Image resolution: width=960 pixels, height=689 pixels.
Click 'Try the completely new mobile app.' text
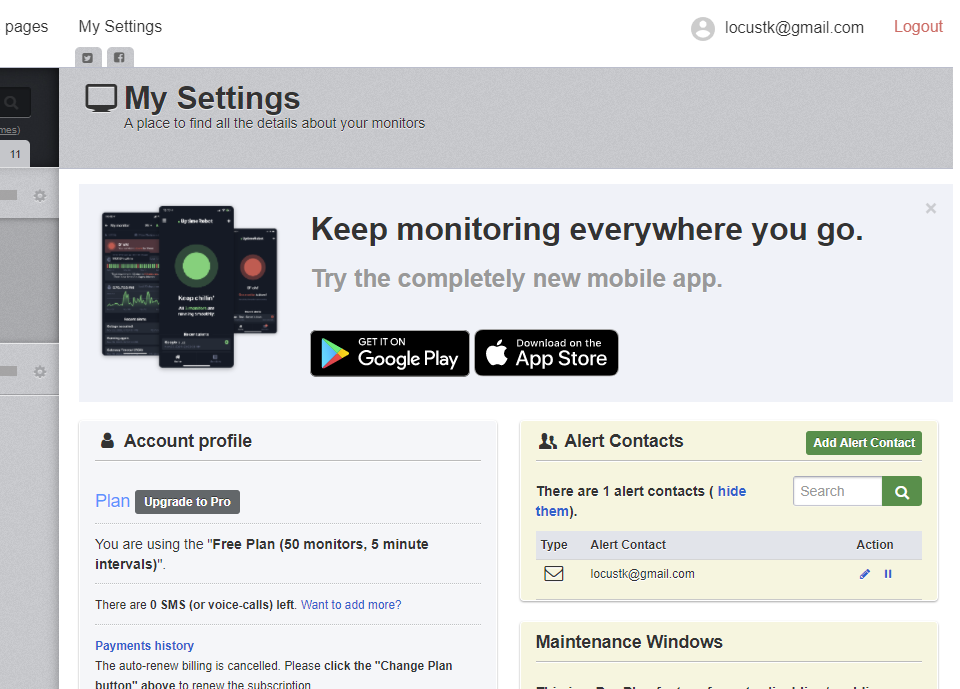click(x=517, y=279)
